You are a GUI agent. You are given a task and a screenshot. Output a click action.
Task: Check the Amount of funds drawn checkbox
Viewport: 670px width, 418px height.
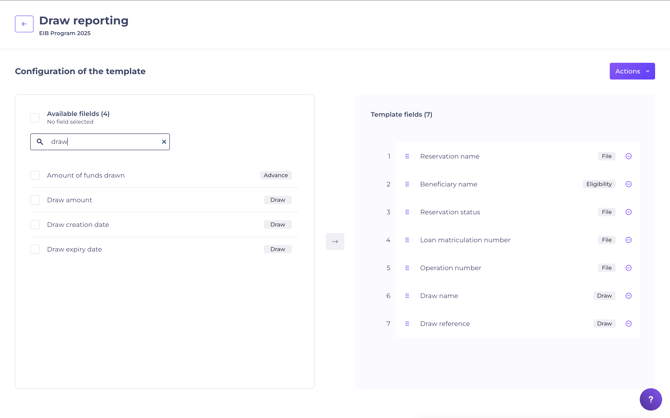pos(35,175)
